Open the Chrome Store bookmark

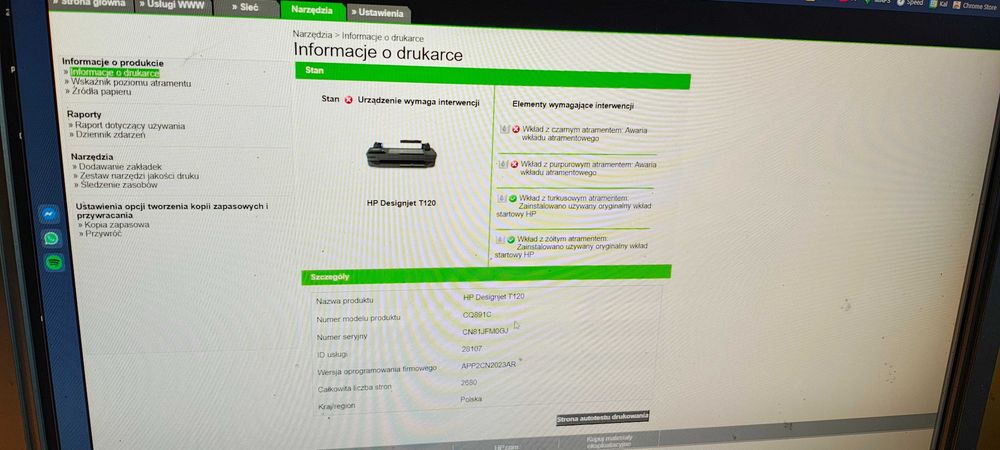pyautogui.click(x=975, y=5)
